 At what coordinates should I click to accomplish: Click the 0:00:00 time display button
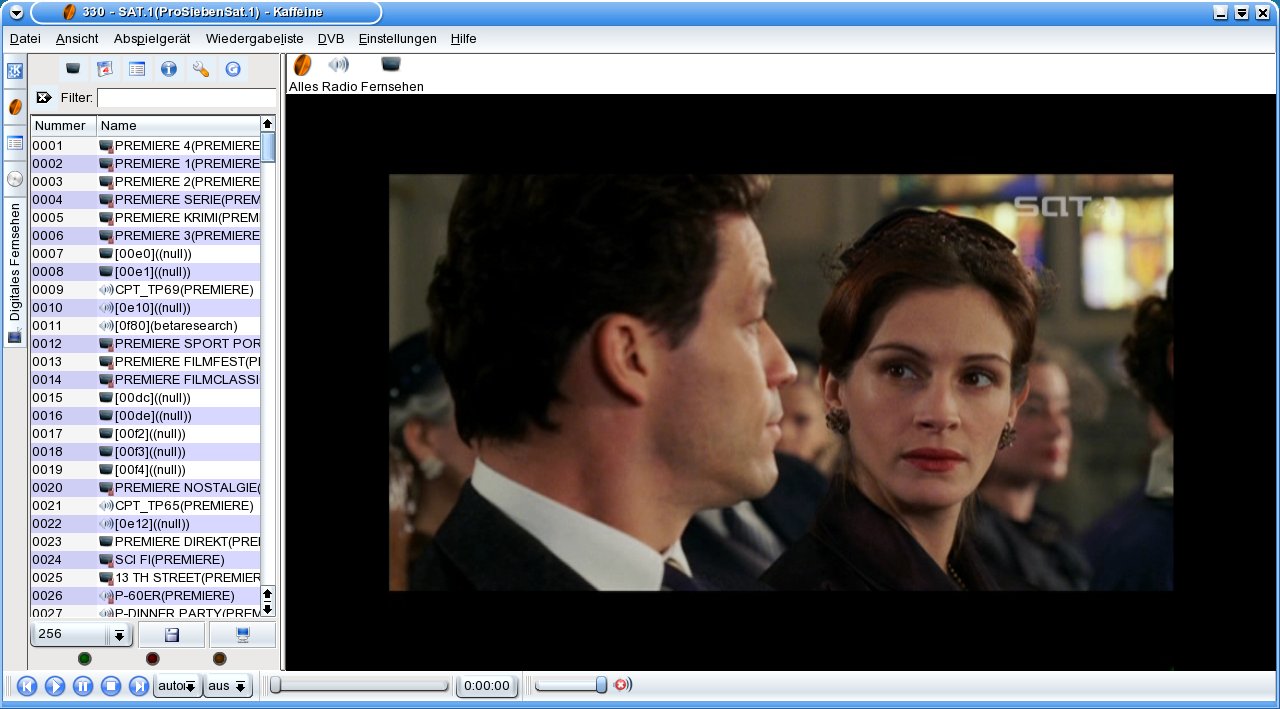pos(487,686)
